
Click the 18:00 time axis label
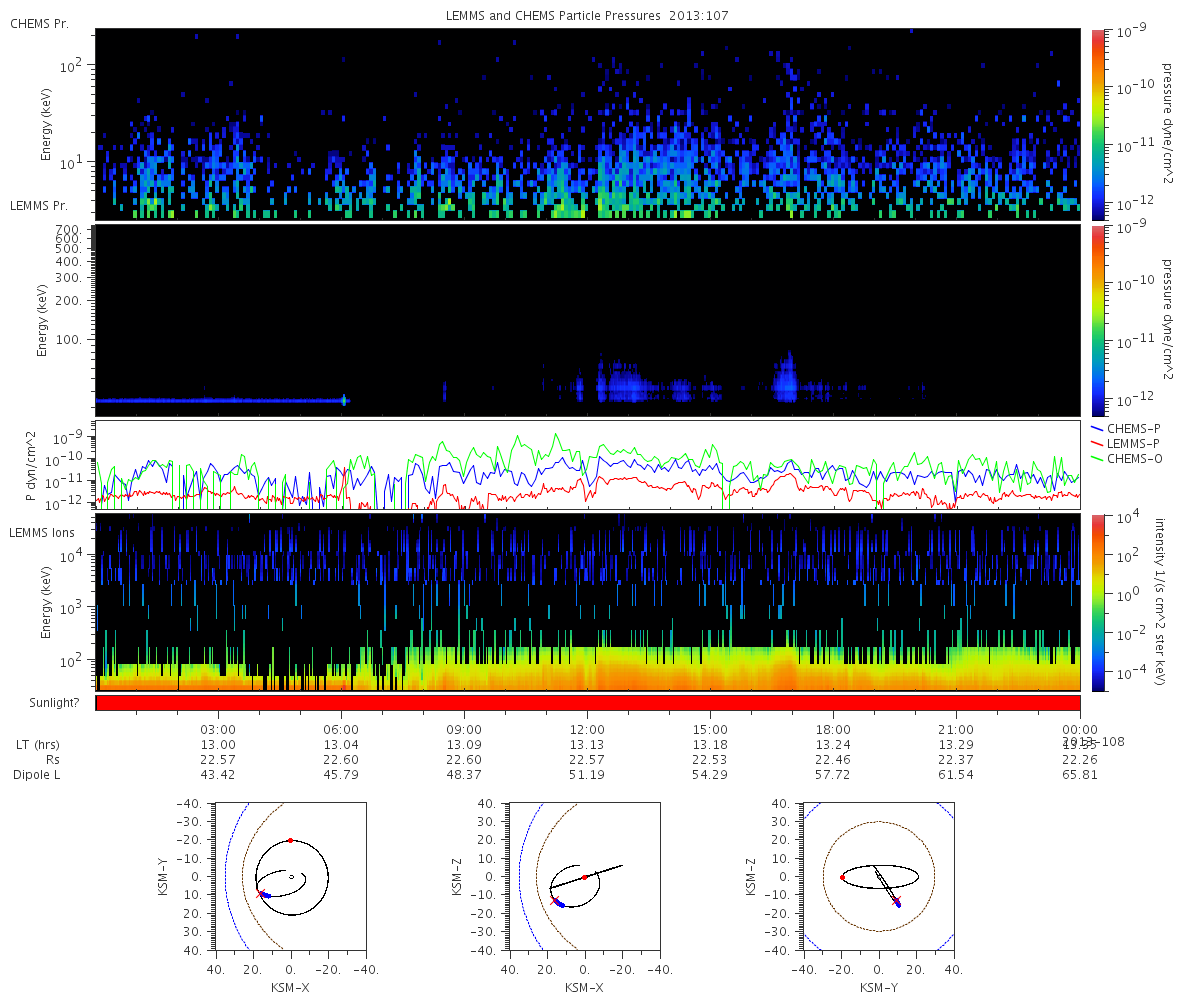point(833,730)
